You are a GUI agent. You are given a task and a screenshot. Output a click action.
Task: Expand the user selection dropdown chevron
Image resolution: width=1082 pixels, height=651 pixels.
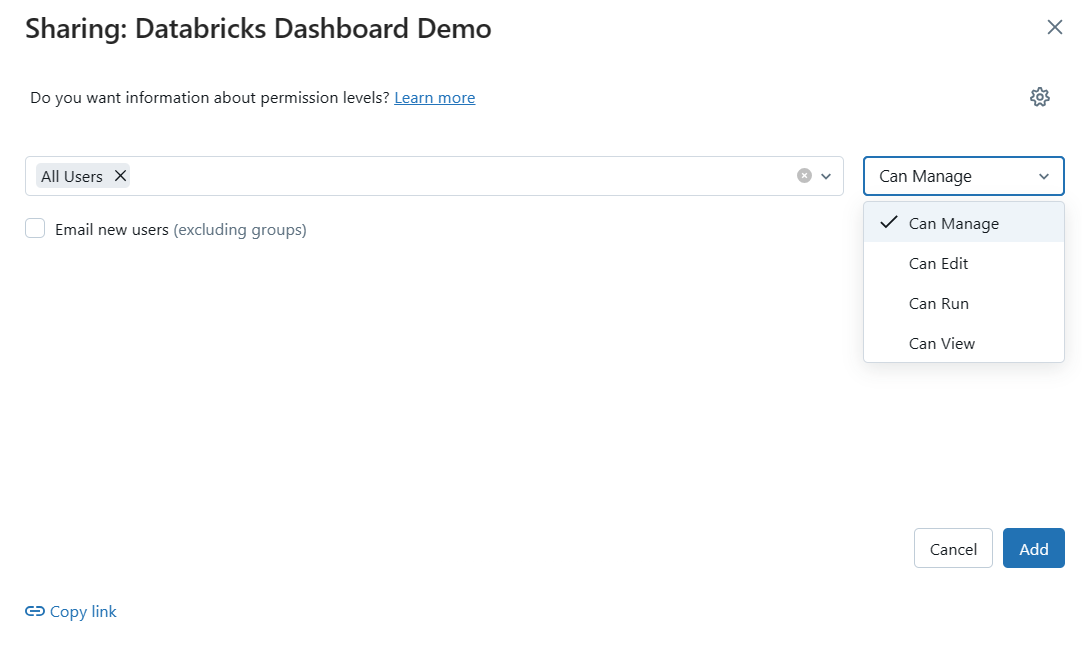point(826,175)
